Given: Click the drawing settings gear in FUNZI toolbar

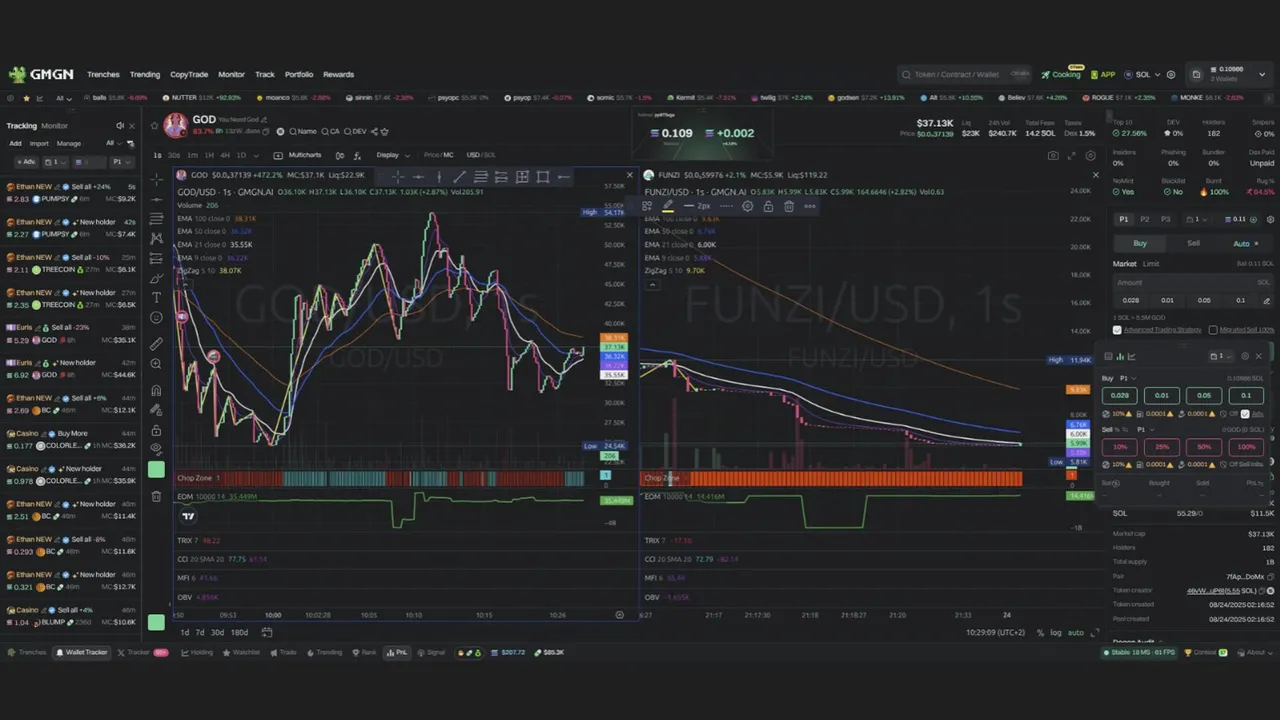Looking at the screenshot, I should pos(747,206).
